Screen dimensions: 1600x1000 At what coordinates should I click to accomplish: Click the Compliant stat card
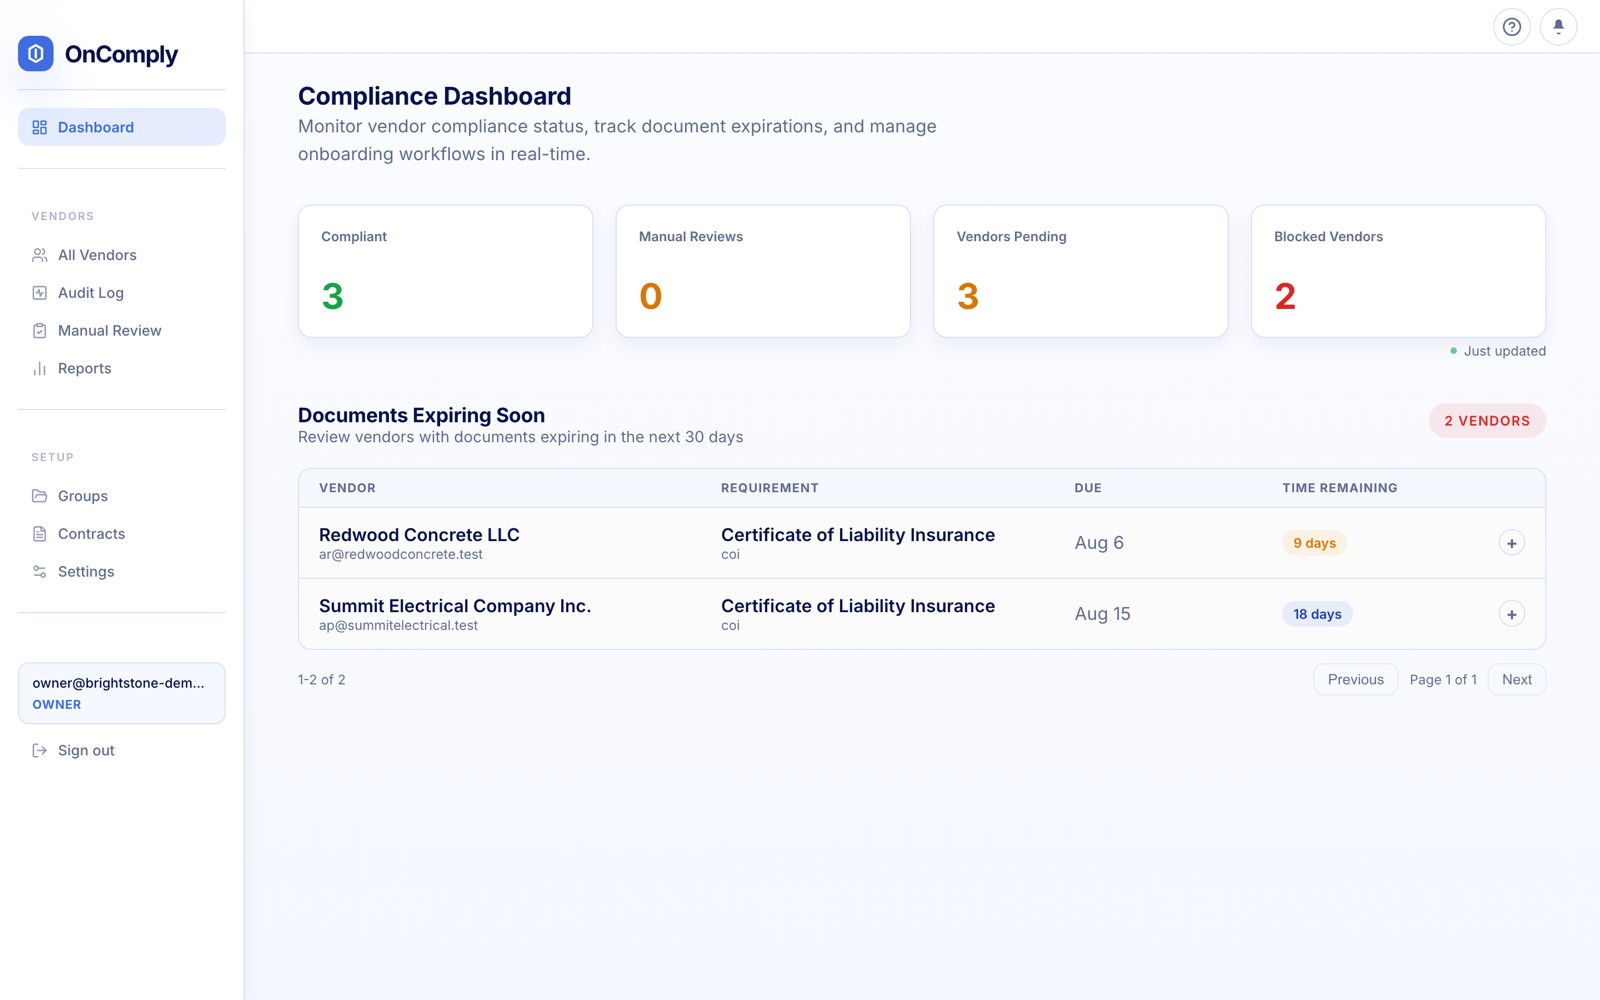coord(445,271)
